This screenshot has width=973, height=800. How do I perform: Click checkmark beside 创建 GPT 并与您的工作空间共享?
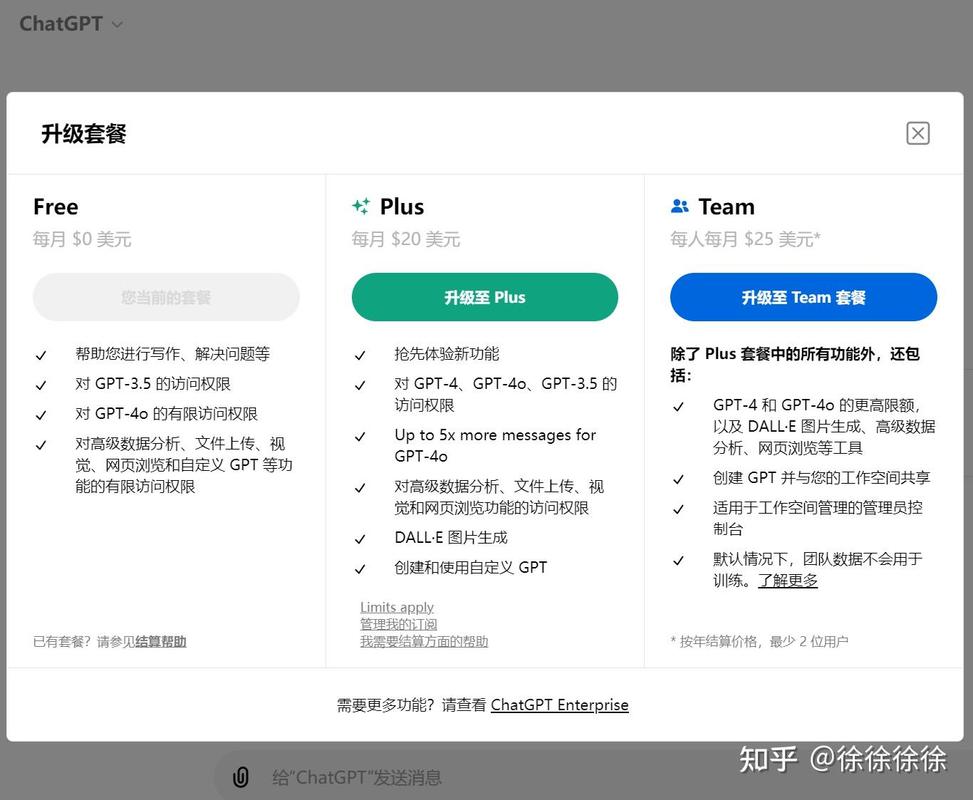[678, 479]
